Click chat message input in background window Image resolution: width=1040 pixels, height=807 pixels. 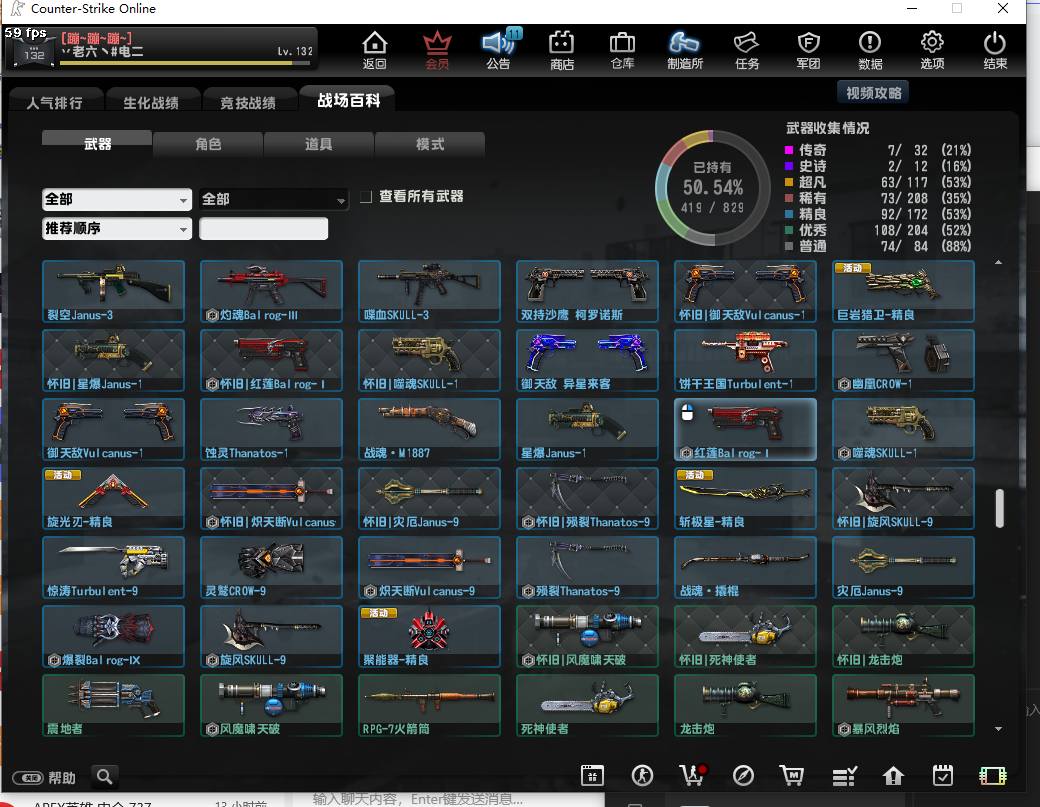(x=418, y=800)
